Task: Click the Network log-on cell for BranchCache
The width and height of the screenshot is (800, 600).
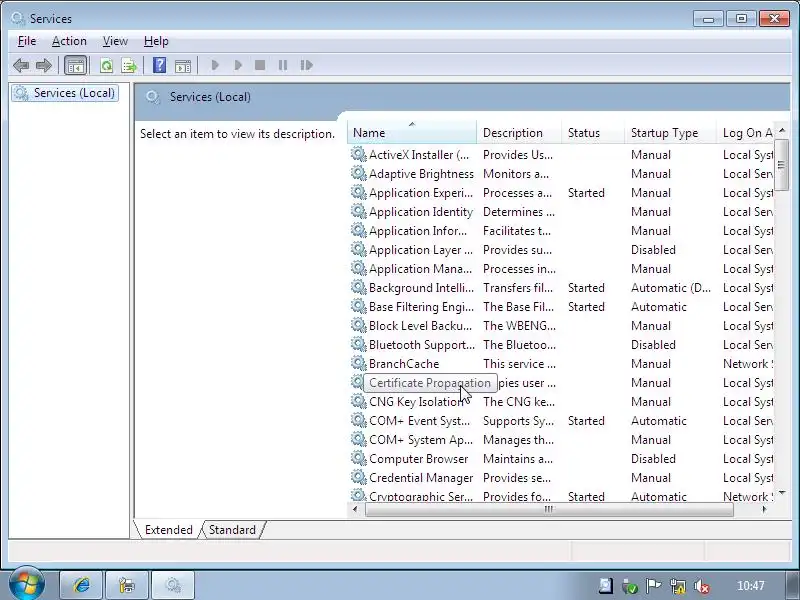Action: [x=747, y=364]
